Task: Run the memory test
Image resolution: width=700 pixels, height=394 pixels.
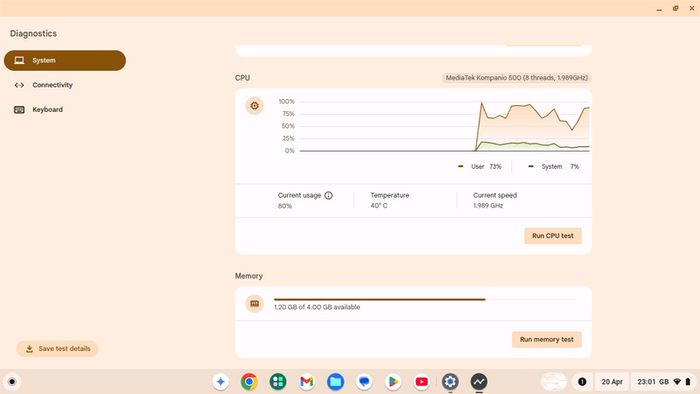Action: (546, 340)
